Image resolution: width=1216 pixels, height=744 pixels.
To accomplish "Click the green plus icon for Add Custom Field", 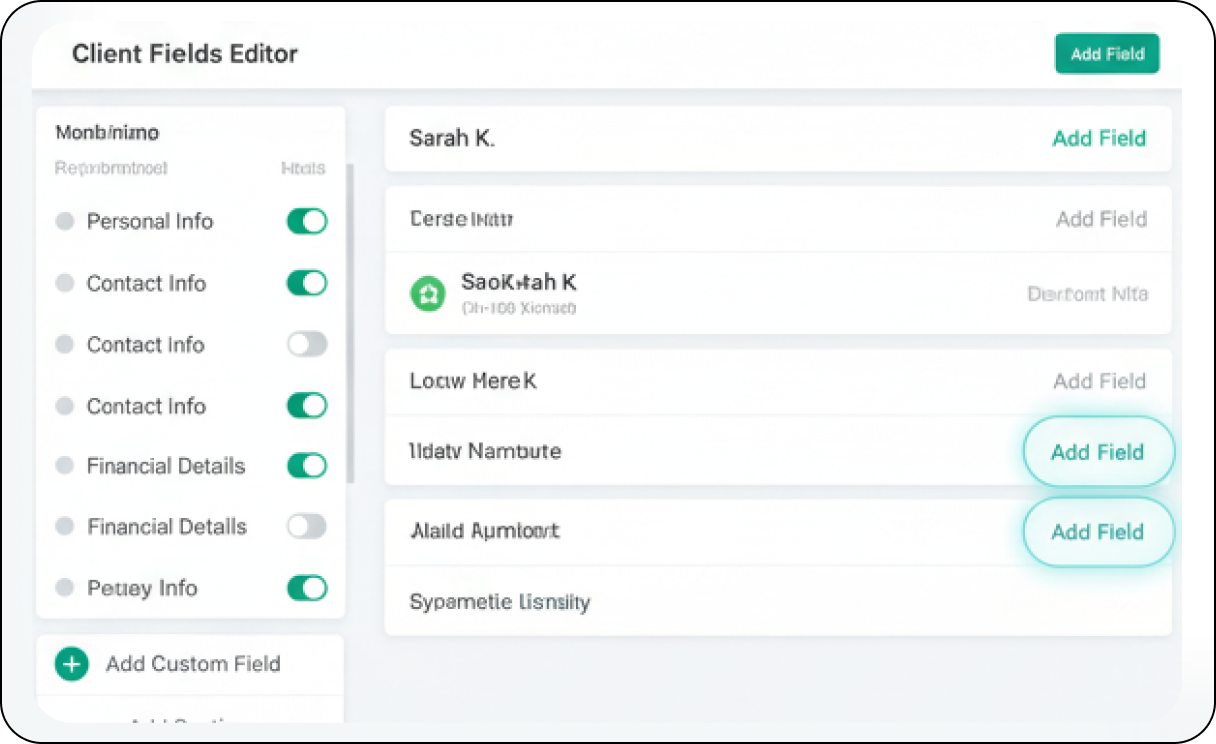I will (x=71, y=664).
